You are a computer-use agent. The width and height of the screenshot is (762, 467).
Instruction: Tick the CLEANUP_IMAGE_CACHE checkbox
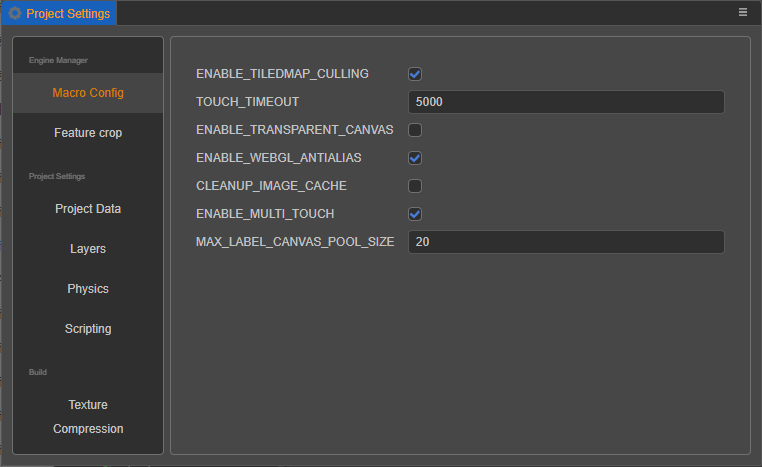[415, 186]
